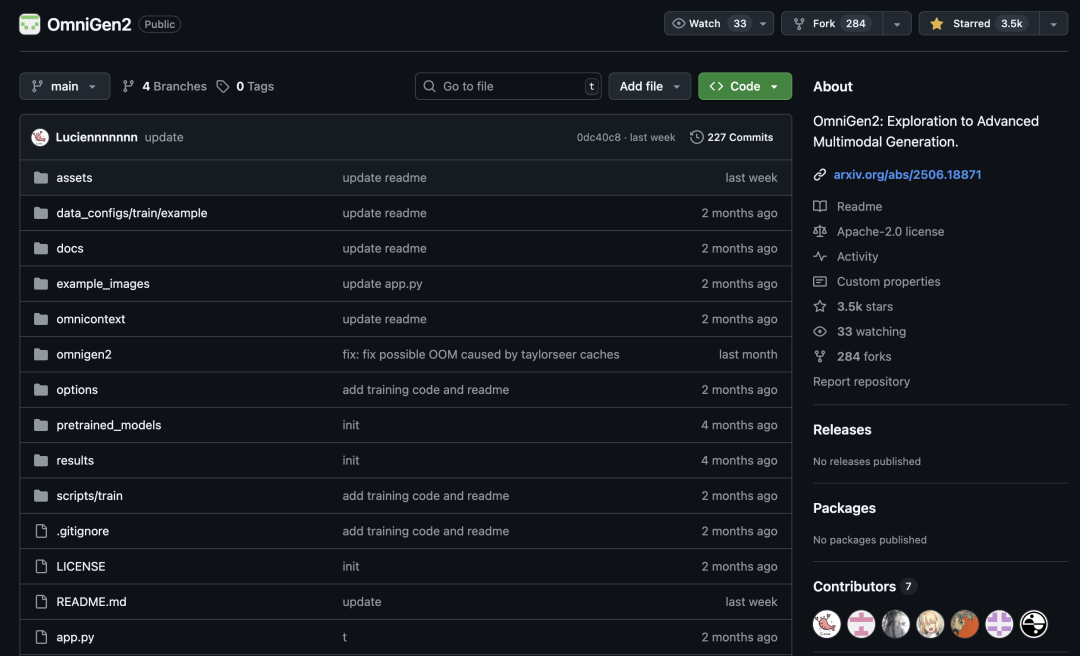Screen dimensions: 1080x656
Task: Click the fork icon beside 284 forks
Action: pos(820,356)
